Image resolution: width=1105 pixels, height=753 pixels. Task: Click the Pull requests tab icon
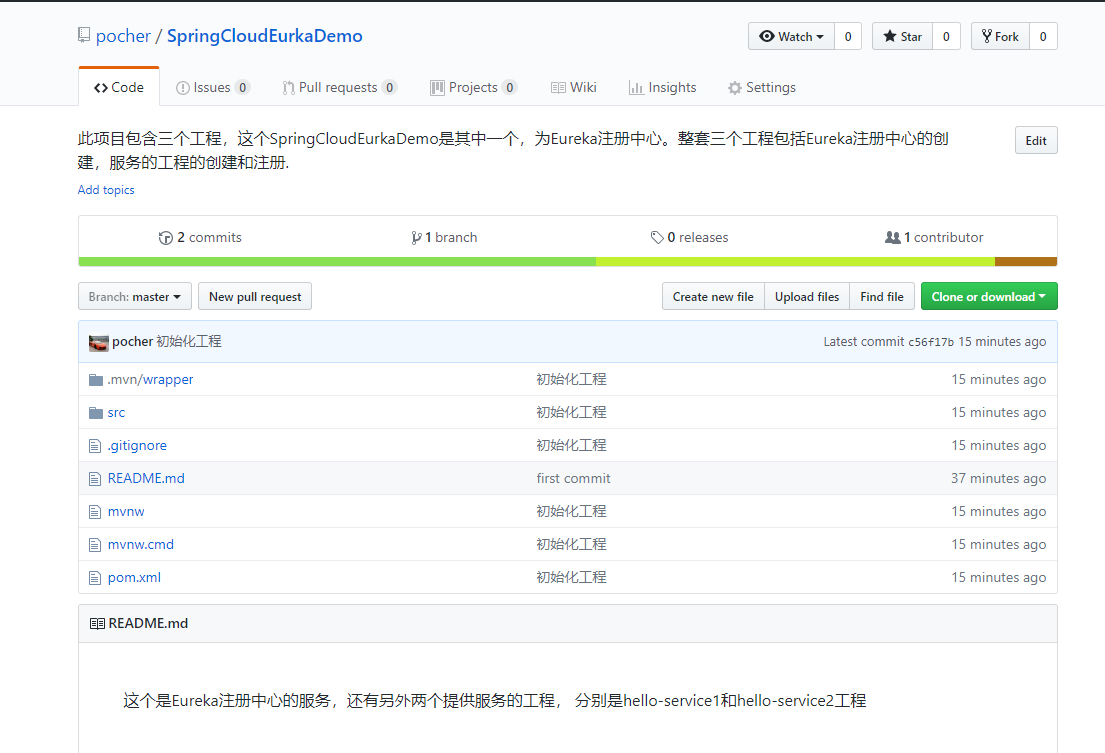pyautogui.click(x=288, y=88)
